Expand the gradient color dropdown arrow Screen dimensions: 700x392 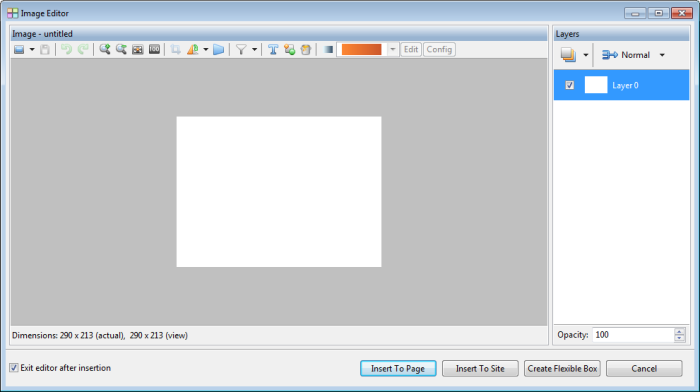[392, 50]
